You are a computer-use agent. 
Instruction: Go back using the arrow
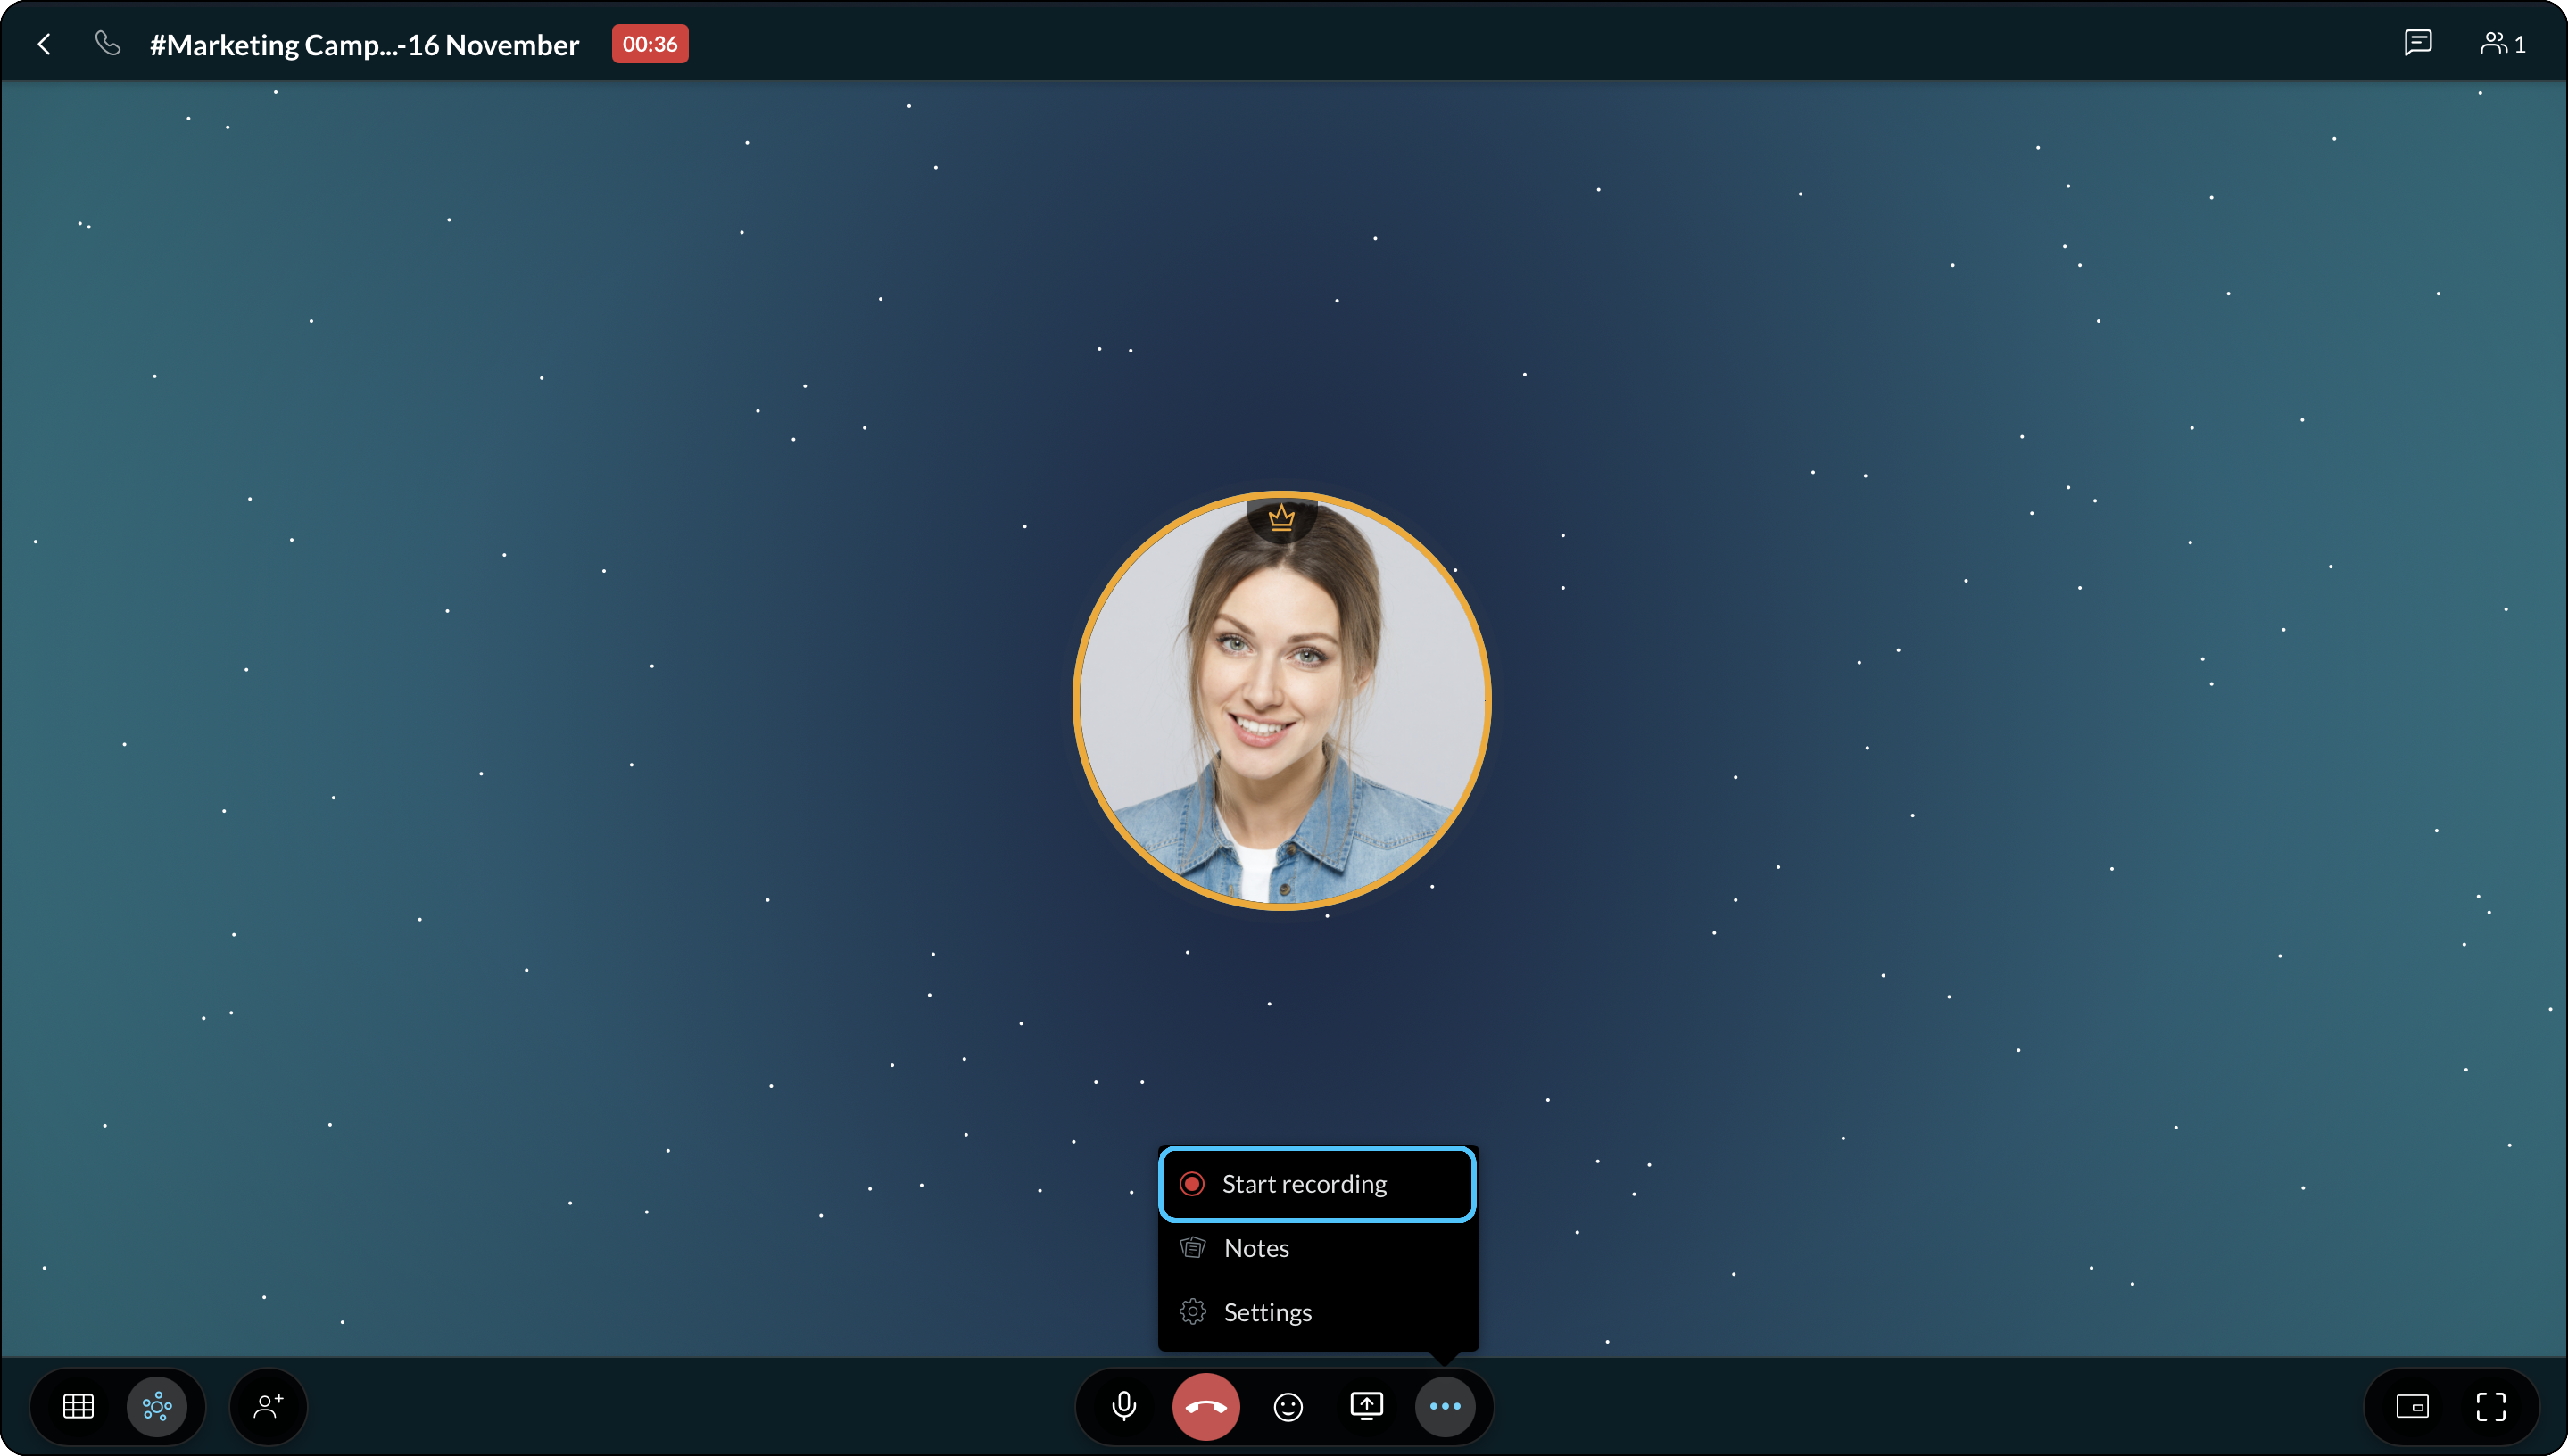point(44,44)
